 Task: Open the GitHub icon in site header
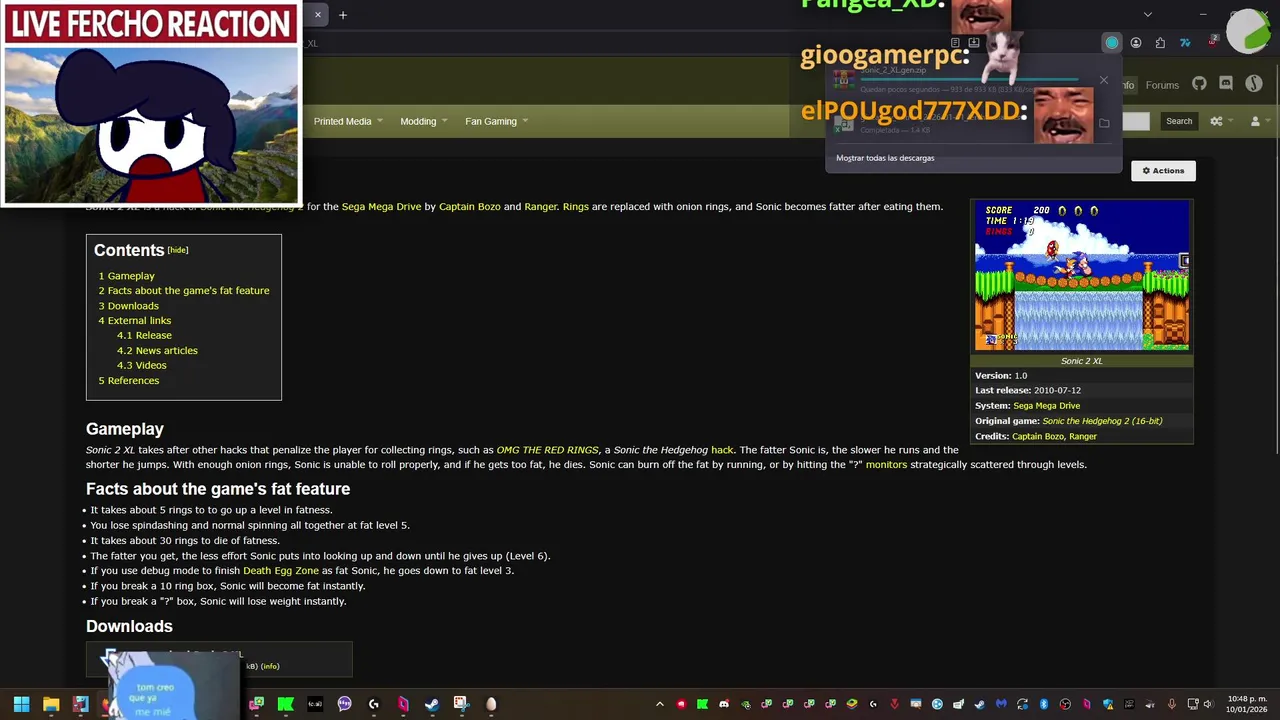pyautogui.click(x=1199, y=85)
